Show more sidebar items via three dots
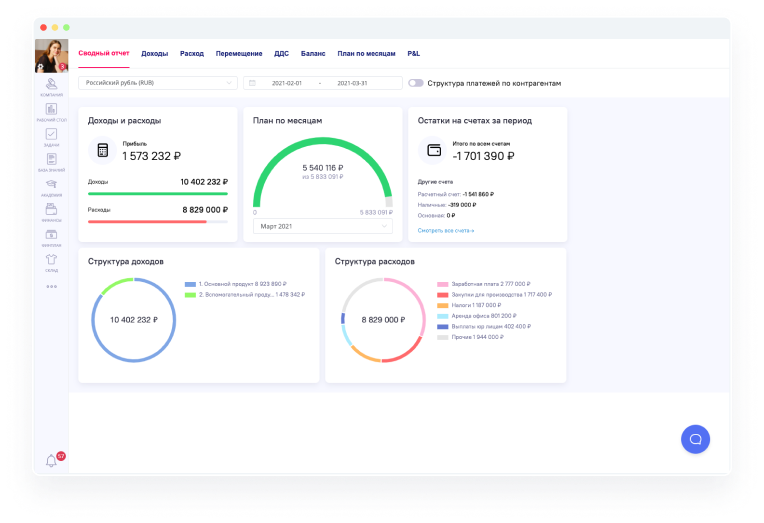 coord(52,287)
